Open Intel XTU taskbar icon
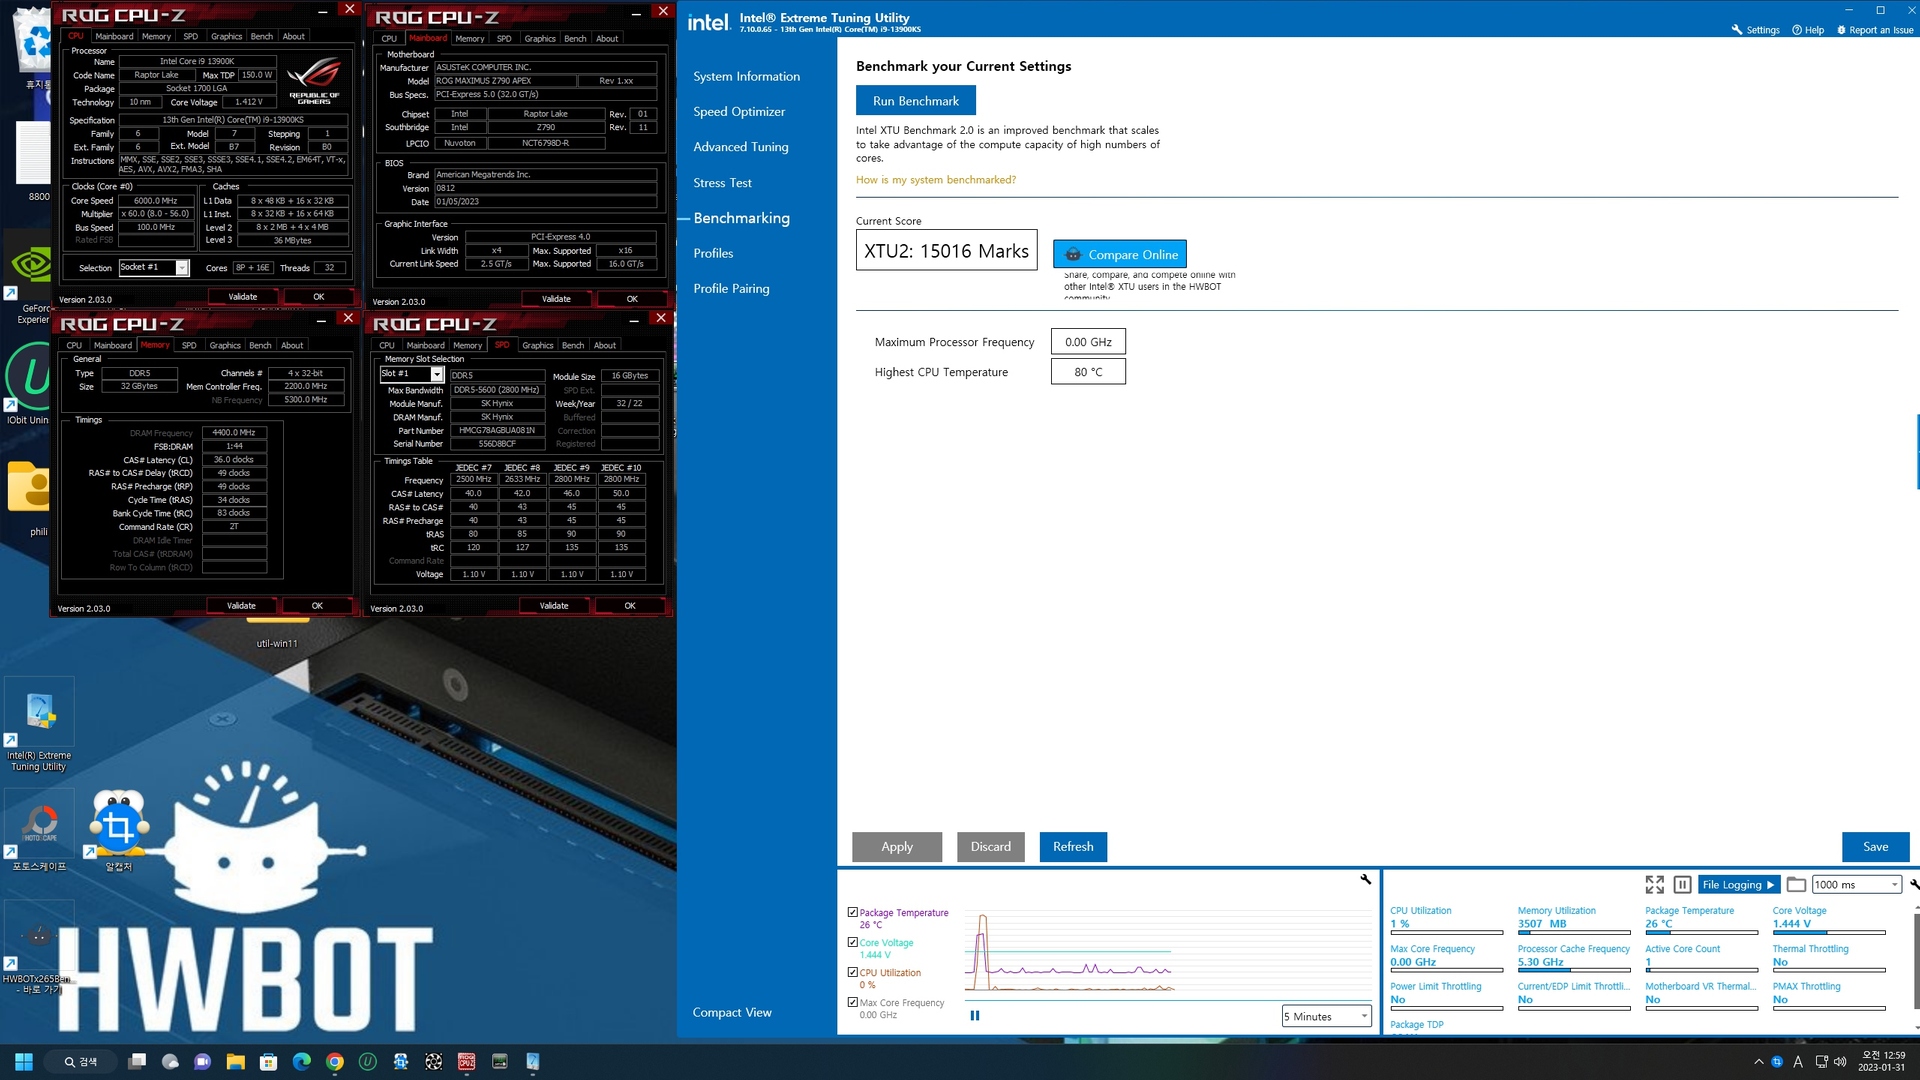This screenshot has height=1080, width=1920. pyautogui.click(x=532, y=1061)
